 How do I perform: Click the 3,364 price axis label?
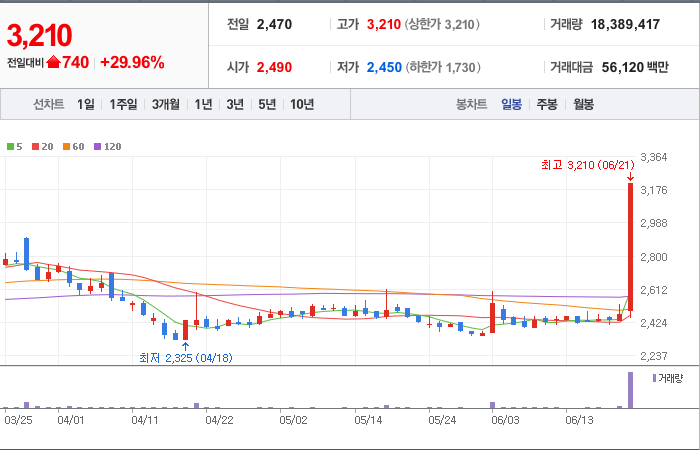(654, 157)
